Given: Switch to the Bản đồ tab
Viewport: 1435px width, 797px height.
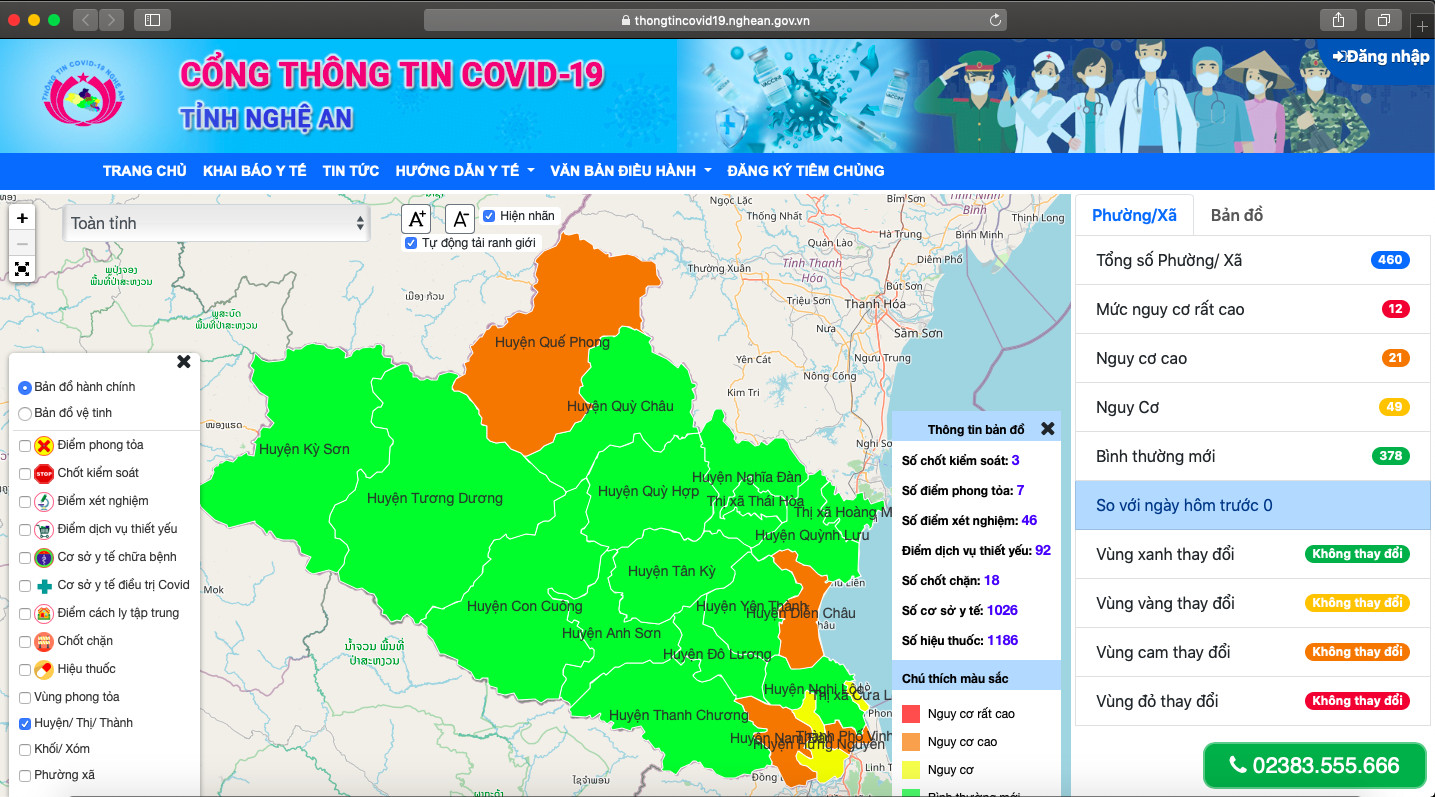Looking at the screenshot, I should (1236, 216).
